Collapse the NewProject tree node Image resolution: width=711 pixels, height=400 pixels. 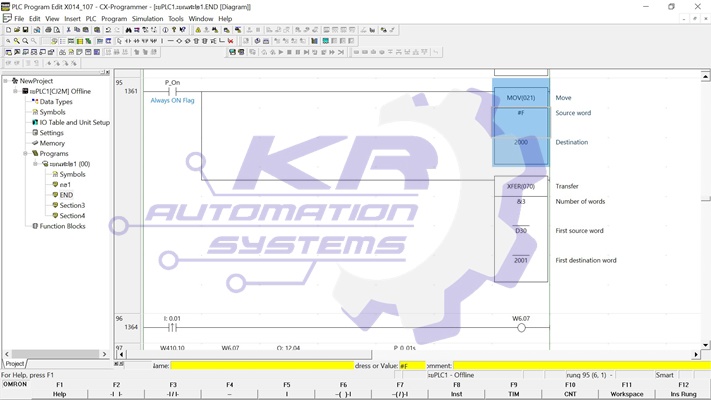[6, 81]
